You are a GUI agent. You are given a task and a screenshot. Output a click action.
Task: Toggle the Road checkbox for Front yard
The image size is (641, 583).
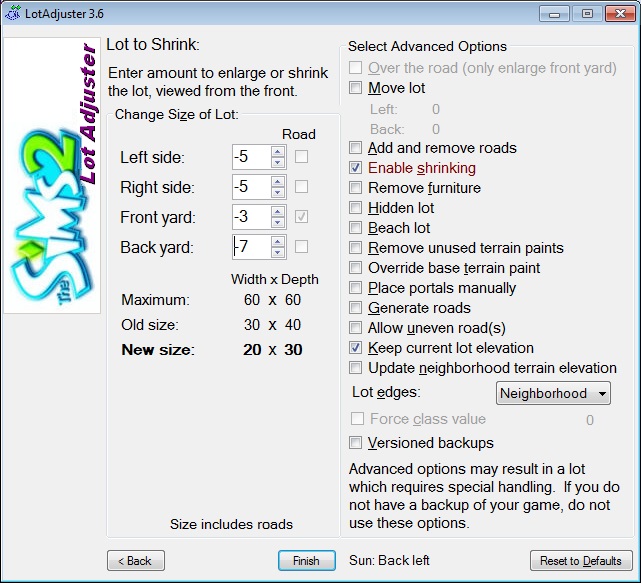click(x=301, y=216)
